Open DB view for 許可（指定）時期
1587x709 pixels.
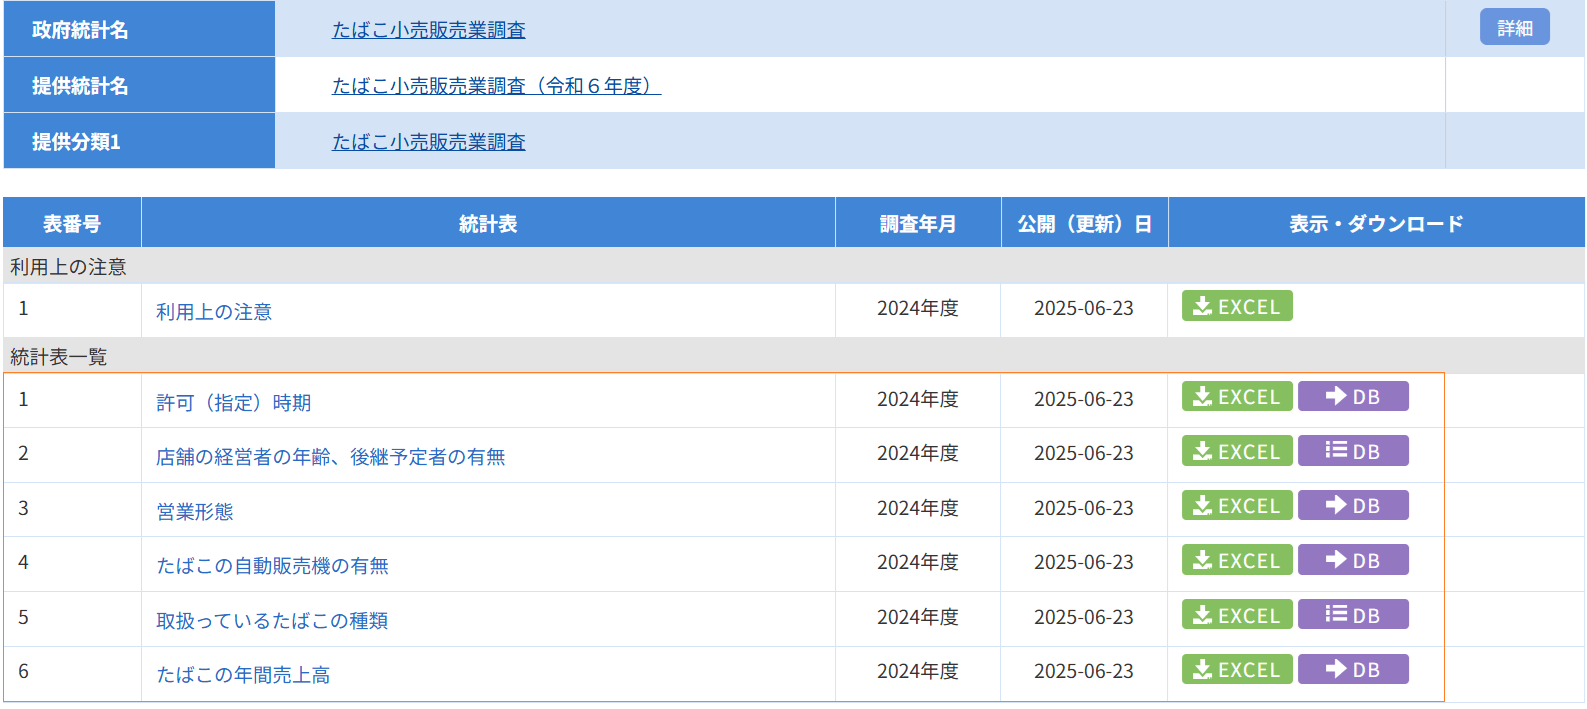click(x=1352, y=397)
